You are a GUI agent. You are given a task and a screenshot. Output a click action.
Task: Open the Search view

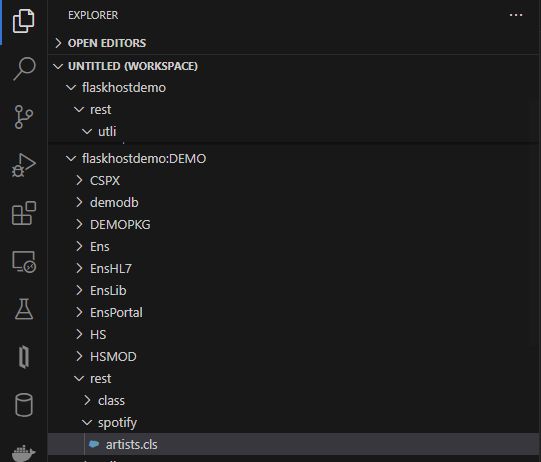click(x=24, y=69)
